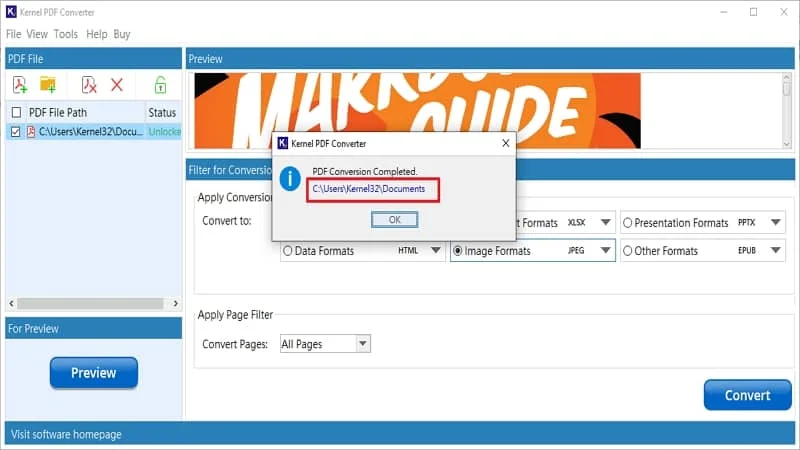Click the file list scroll right arrow
This screenshot has height=450, width=800.
pyautogui.click(x=176, y=304)
